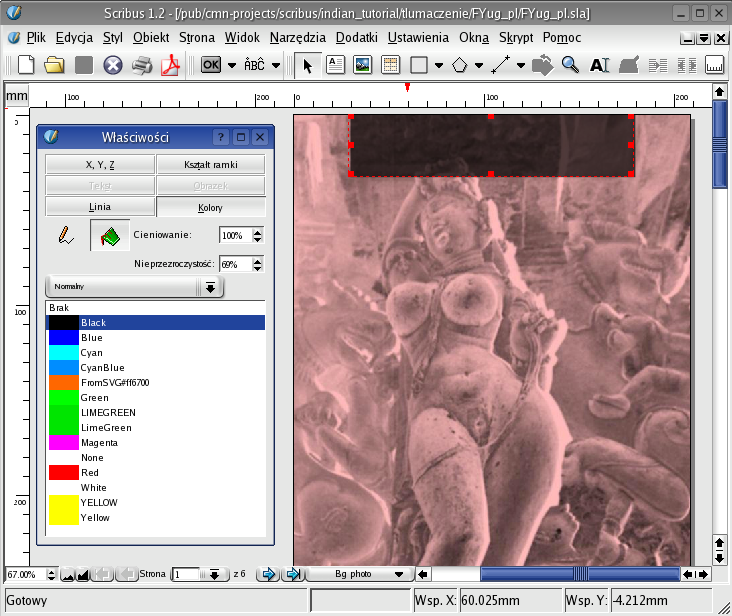Open the Narzędzia menu
Image resolution: width=732 pixels, height=616 pixels.
[298, 37]
